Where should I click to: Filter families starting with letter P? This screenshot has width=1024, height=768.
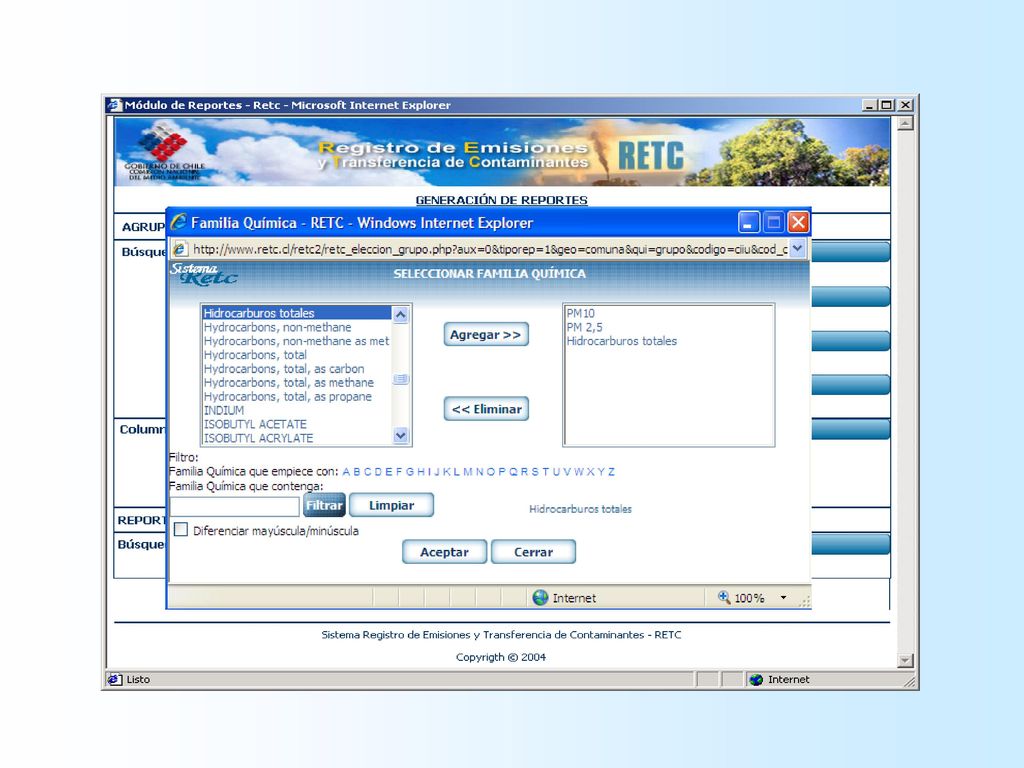pos(502,472)
